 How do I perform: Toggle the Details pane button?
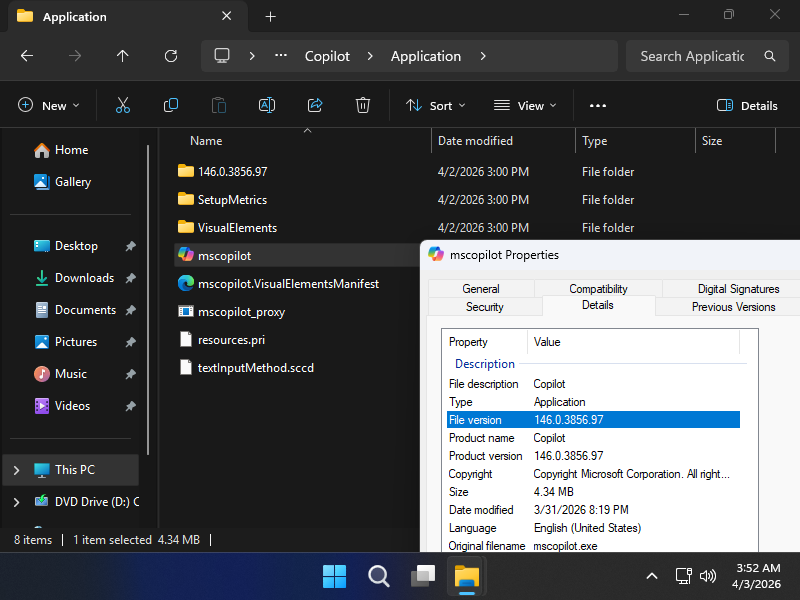[747, 106]
